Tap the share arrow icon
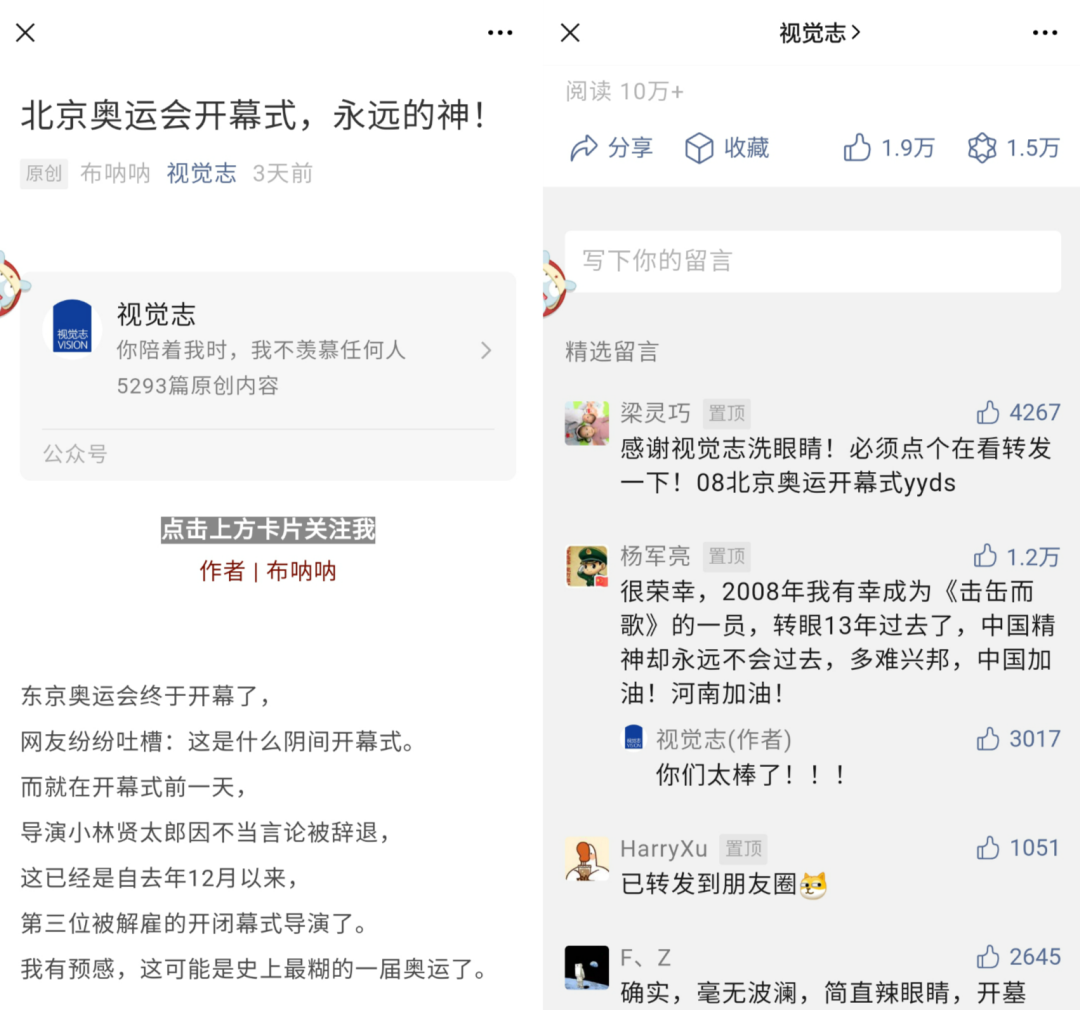 [584, 148]
